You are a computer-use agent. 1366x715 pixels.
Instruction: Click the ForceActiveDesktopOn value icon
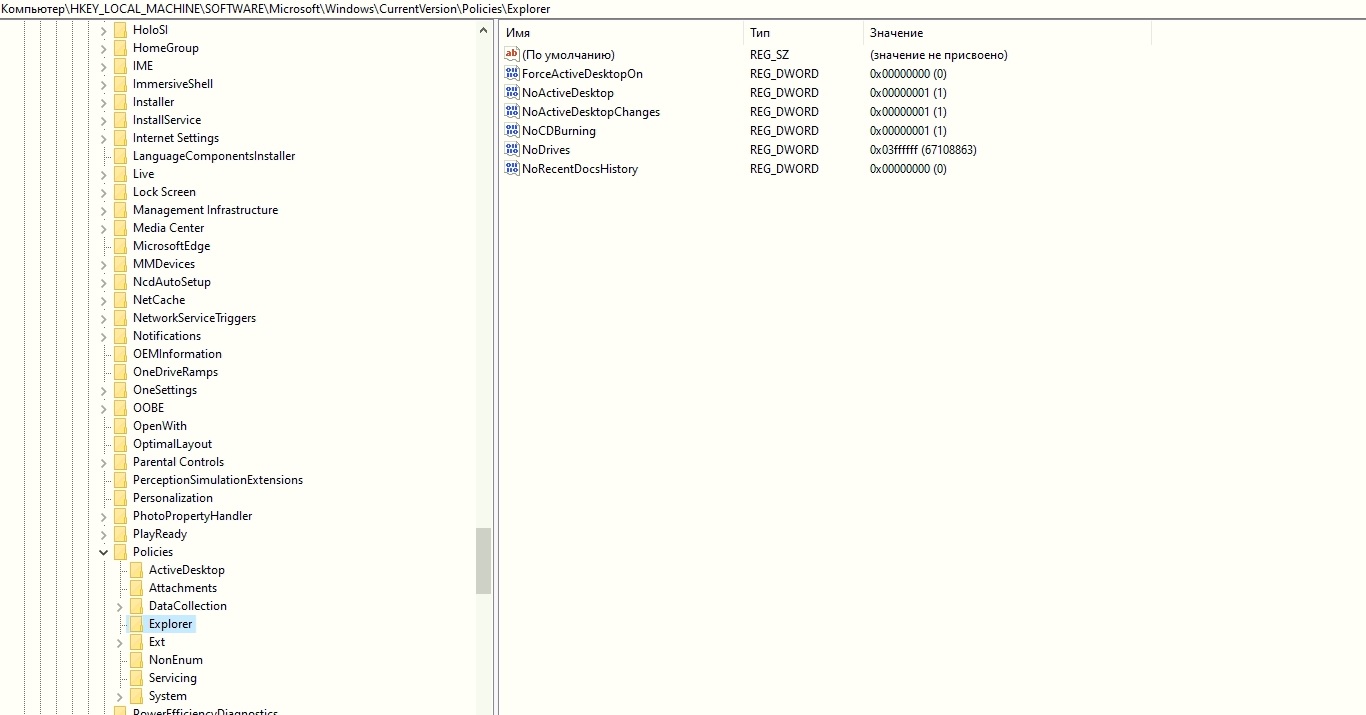512,74
